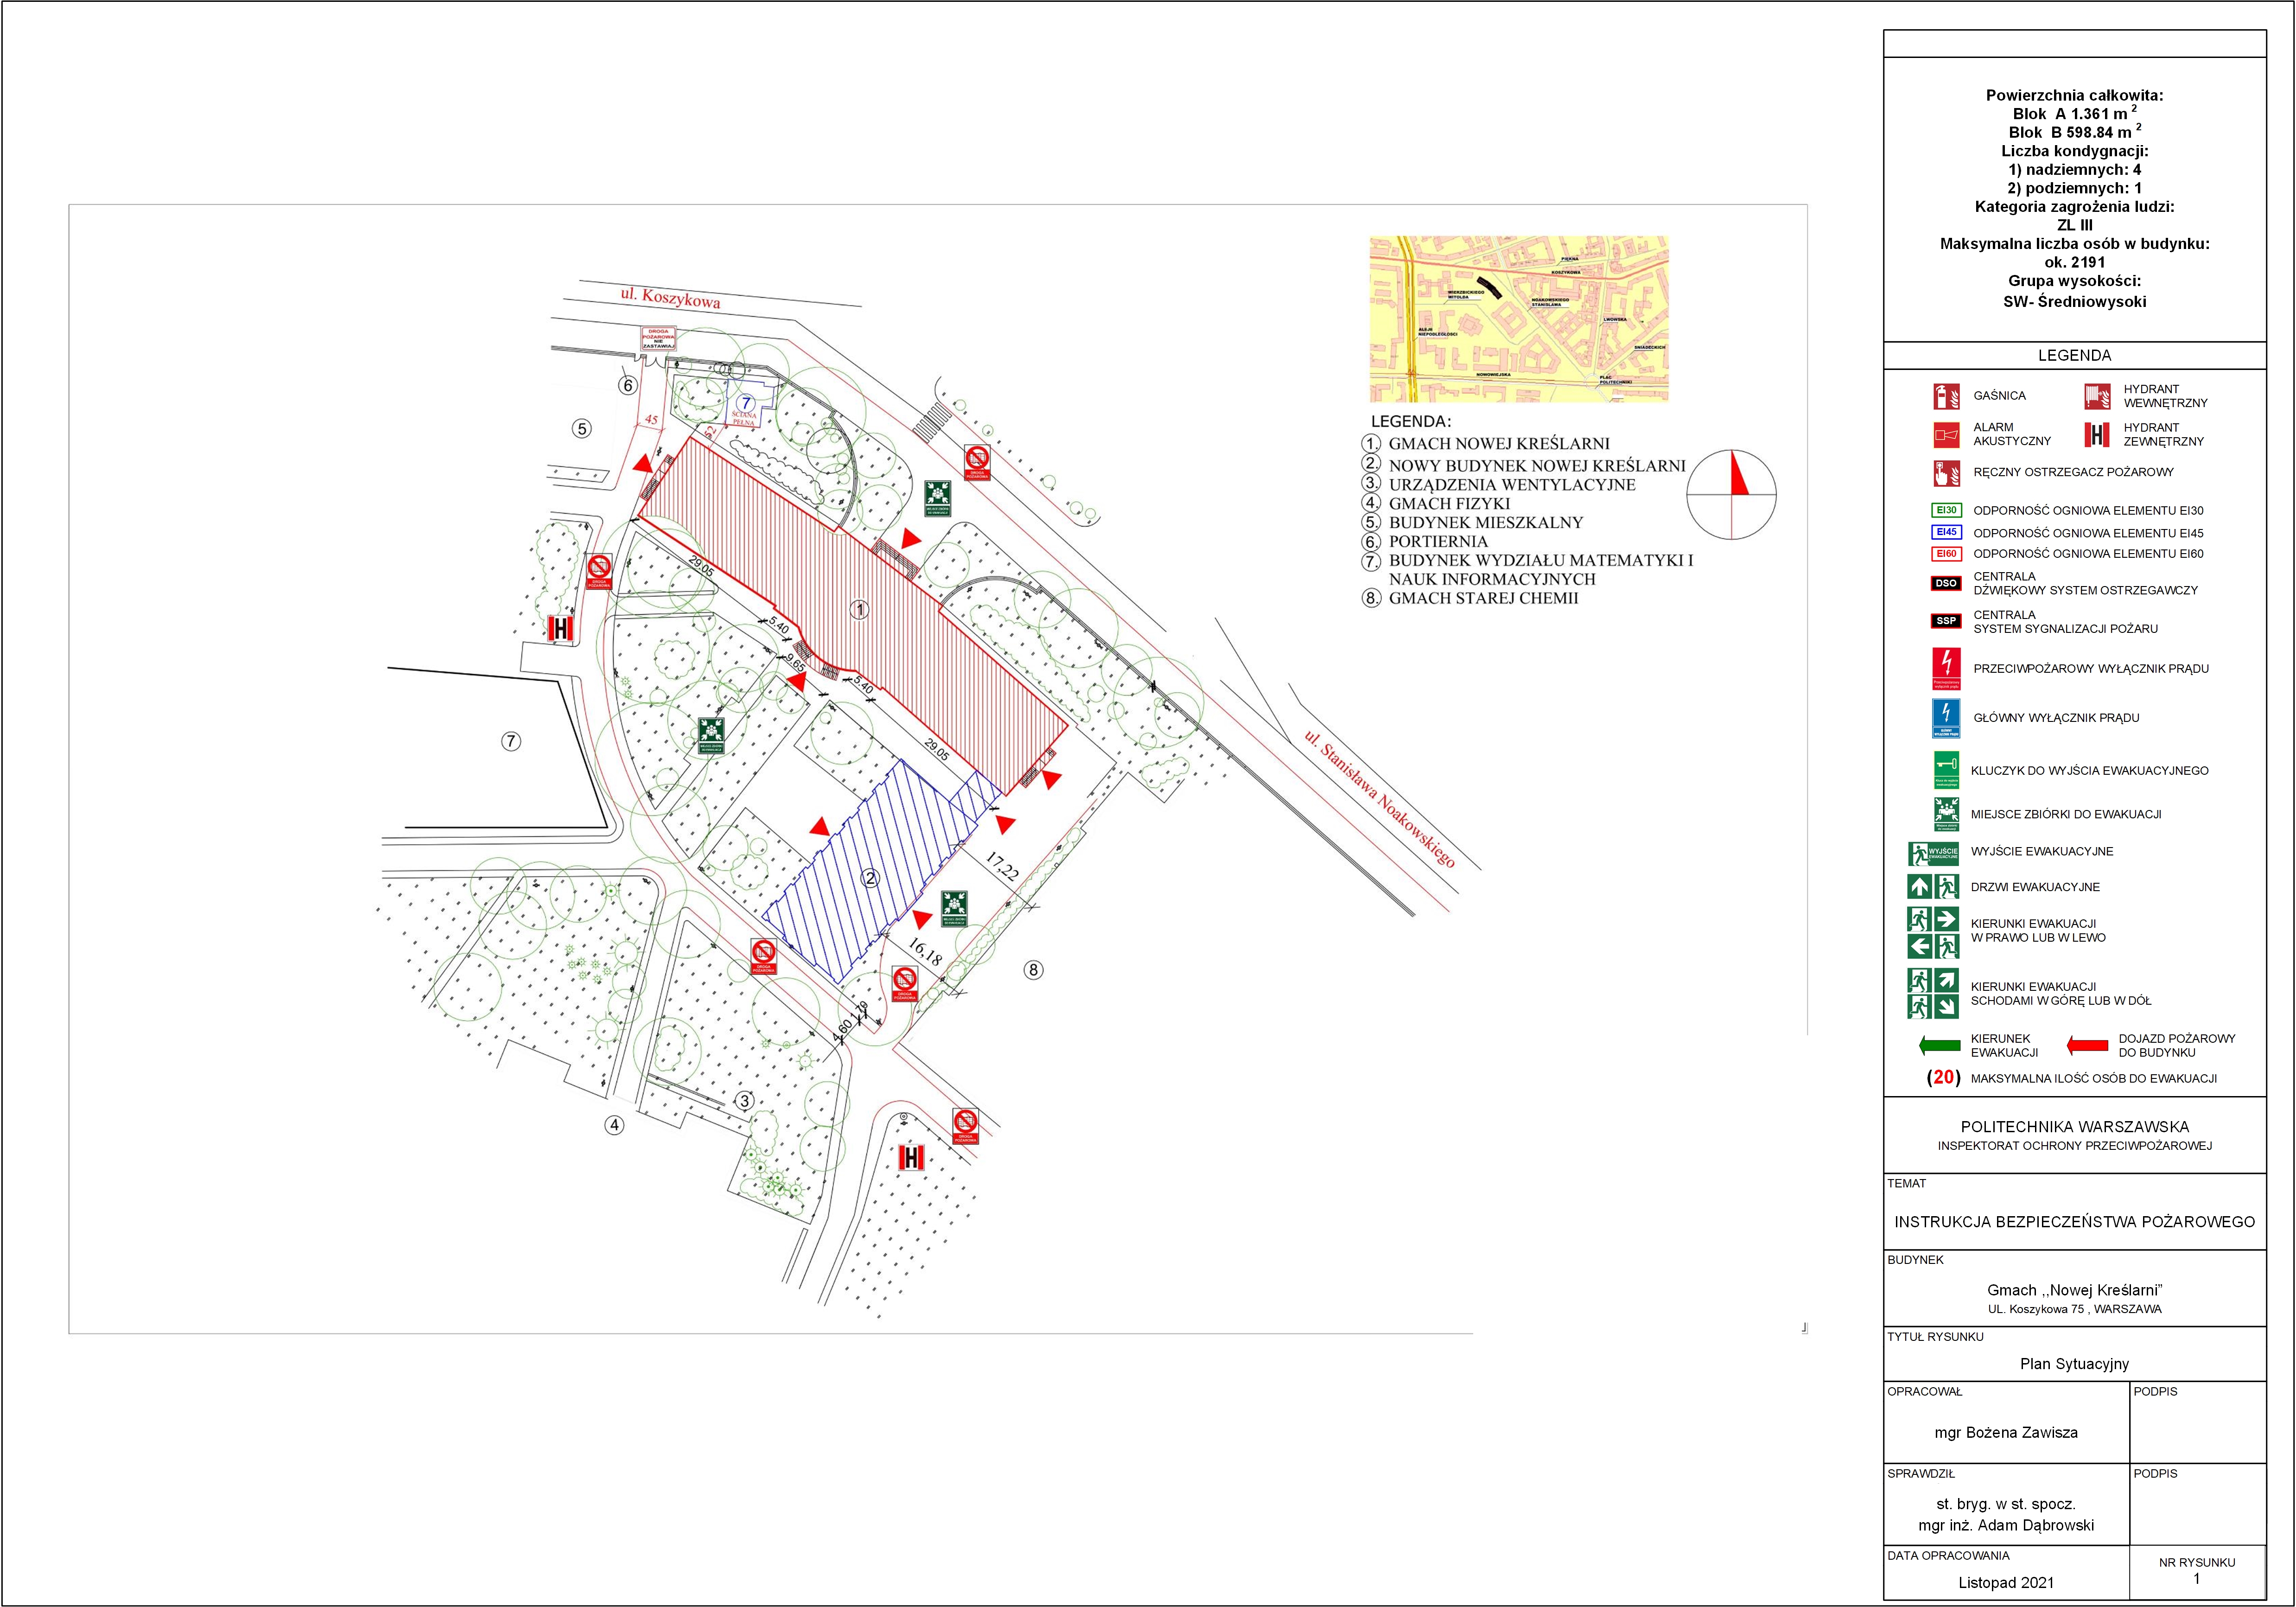The image size is (2296, 1607).
Task: Click the NR RYSUNKU value '1'
Action: [2196, 1579]
